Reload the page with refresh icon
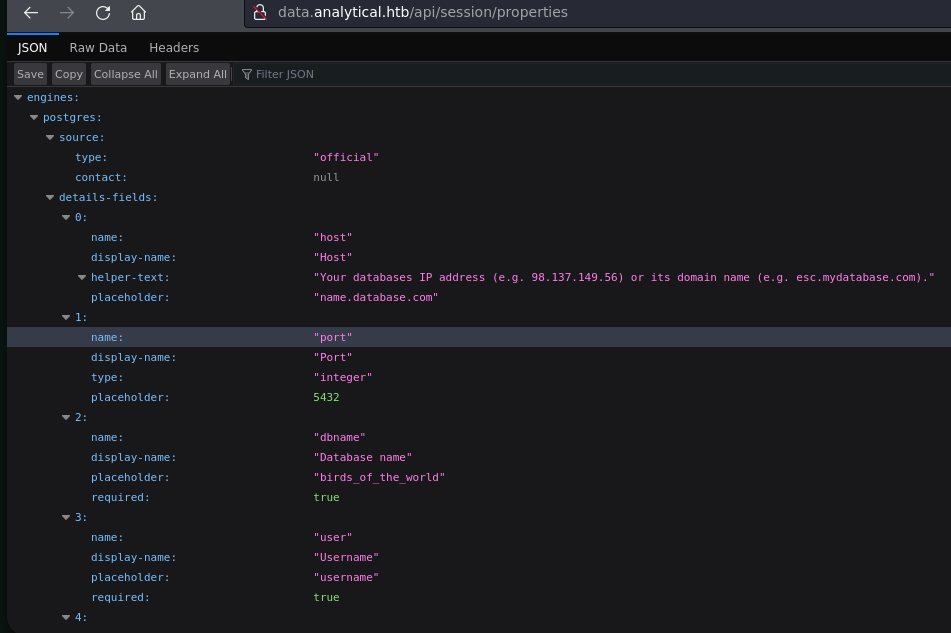 [x=103, y=13]
